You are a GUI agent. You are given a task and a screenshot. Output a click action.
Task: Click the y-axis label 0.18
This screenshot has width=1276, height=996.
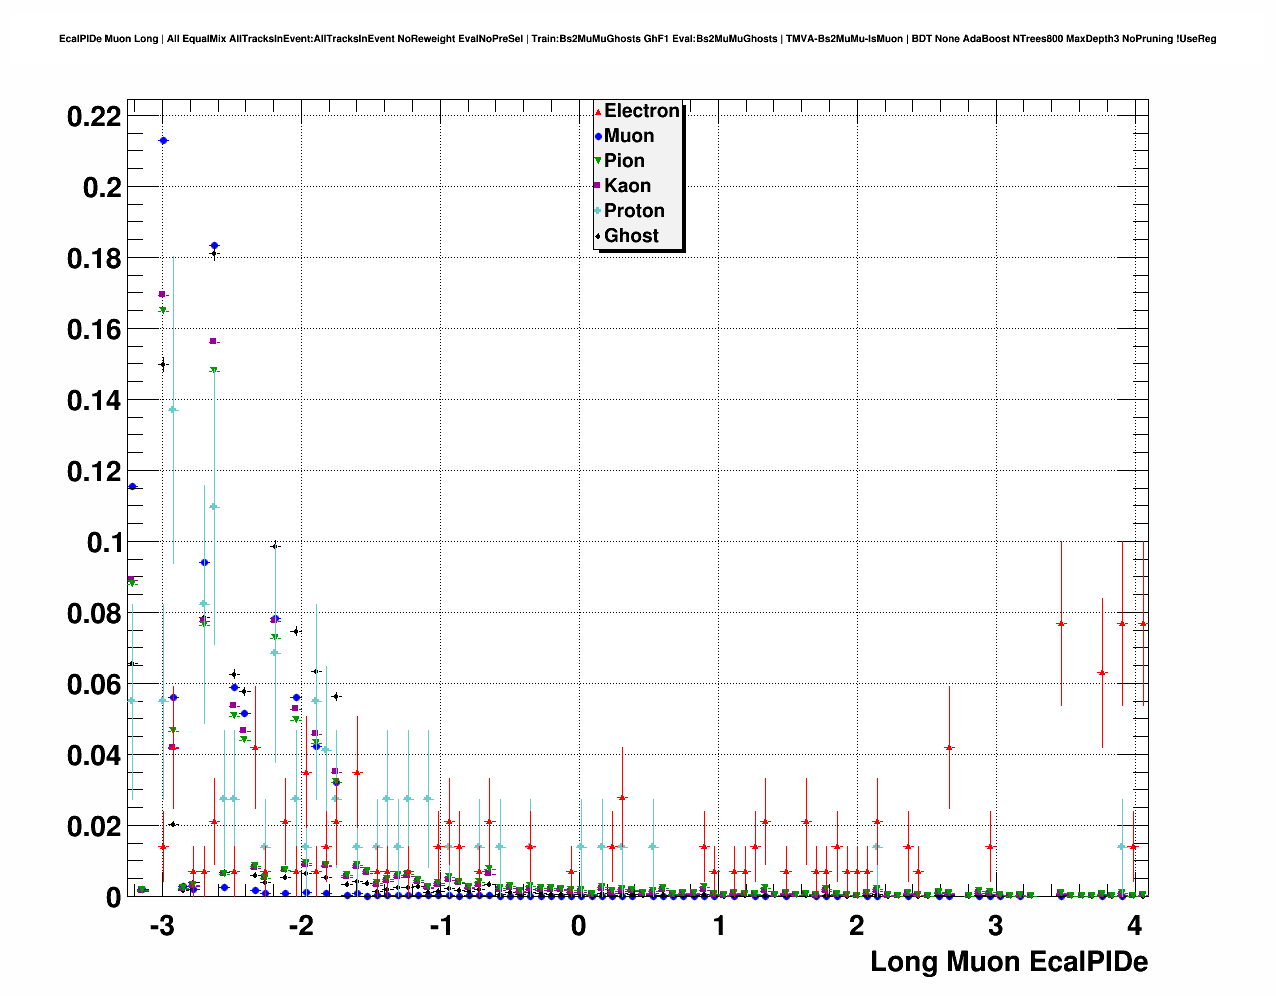point(94,259)
